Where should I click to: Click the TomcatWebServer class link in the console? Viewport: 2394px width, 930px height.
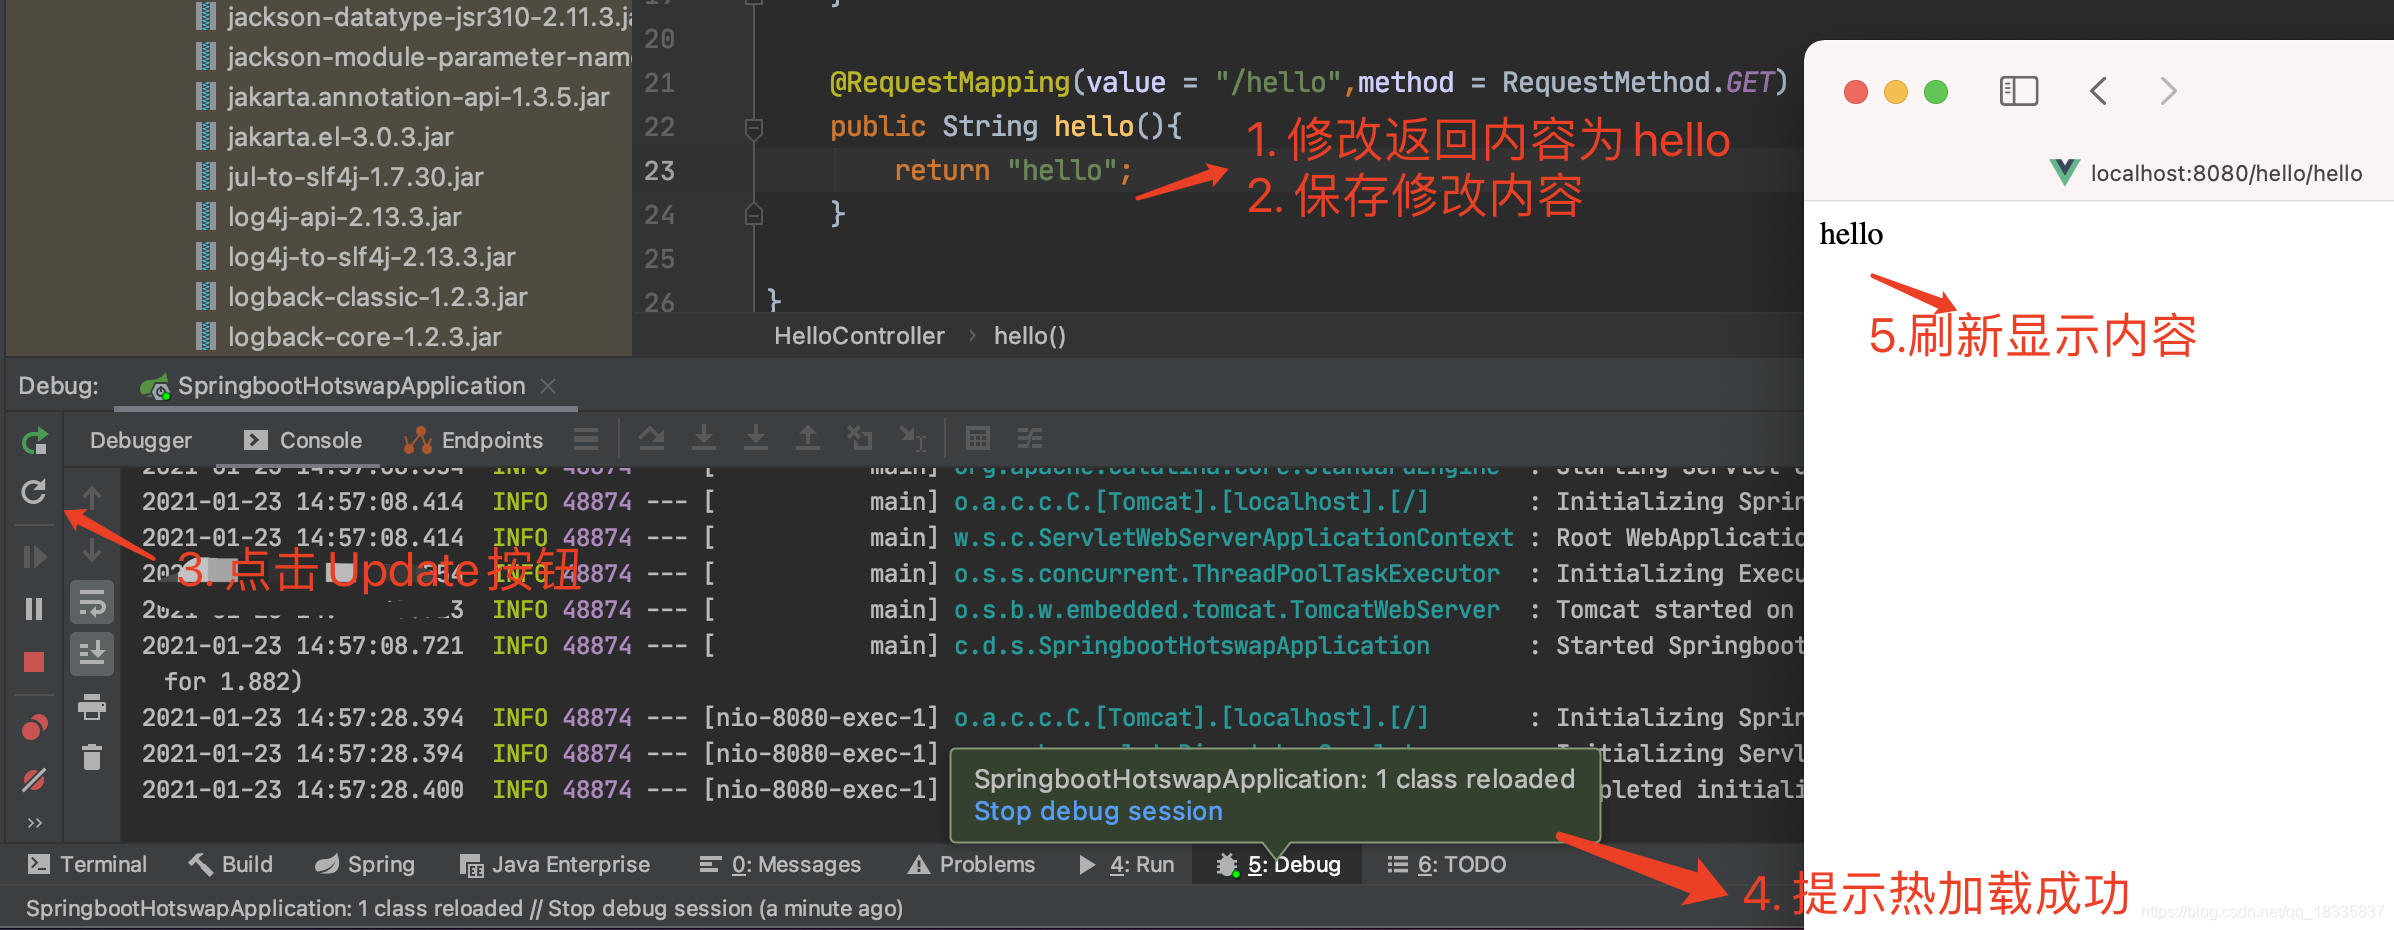tap(1227, 610)
